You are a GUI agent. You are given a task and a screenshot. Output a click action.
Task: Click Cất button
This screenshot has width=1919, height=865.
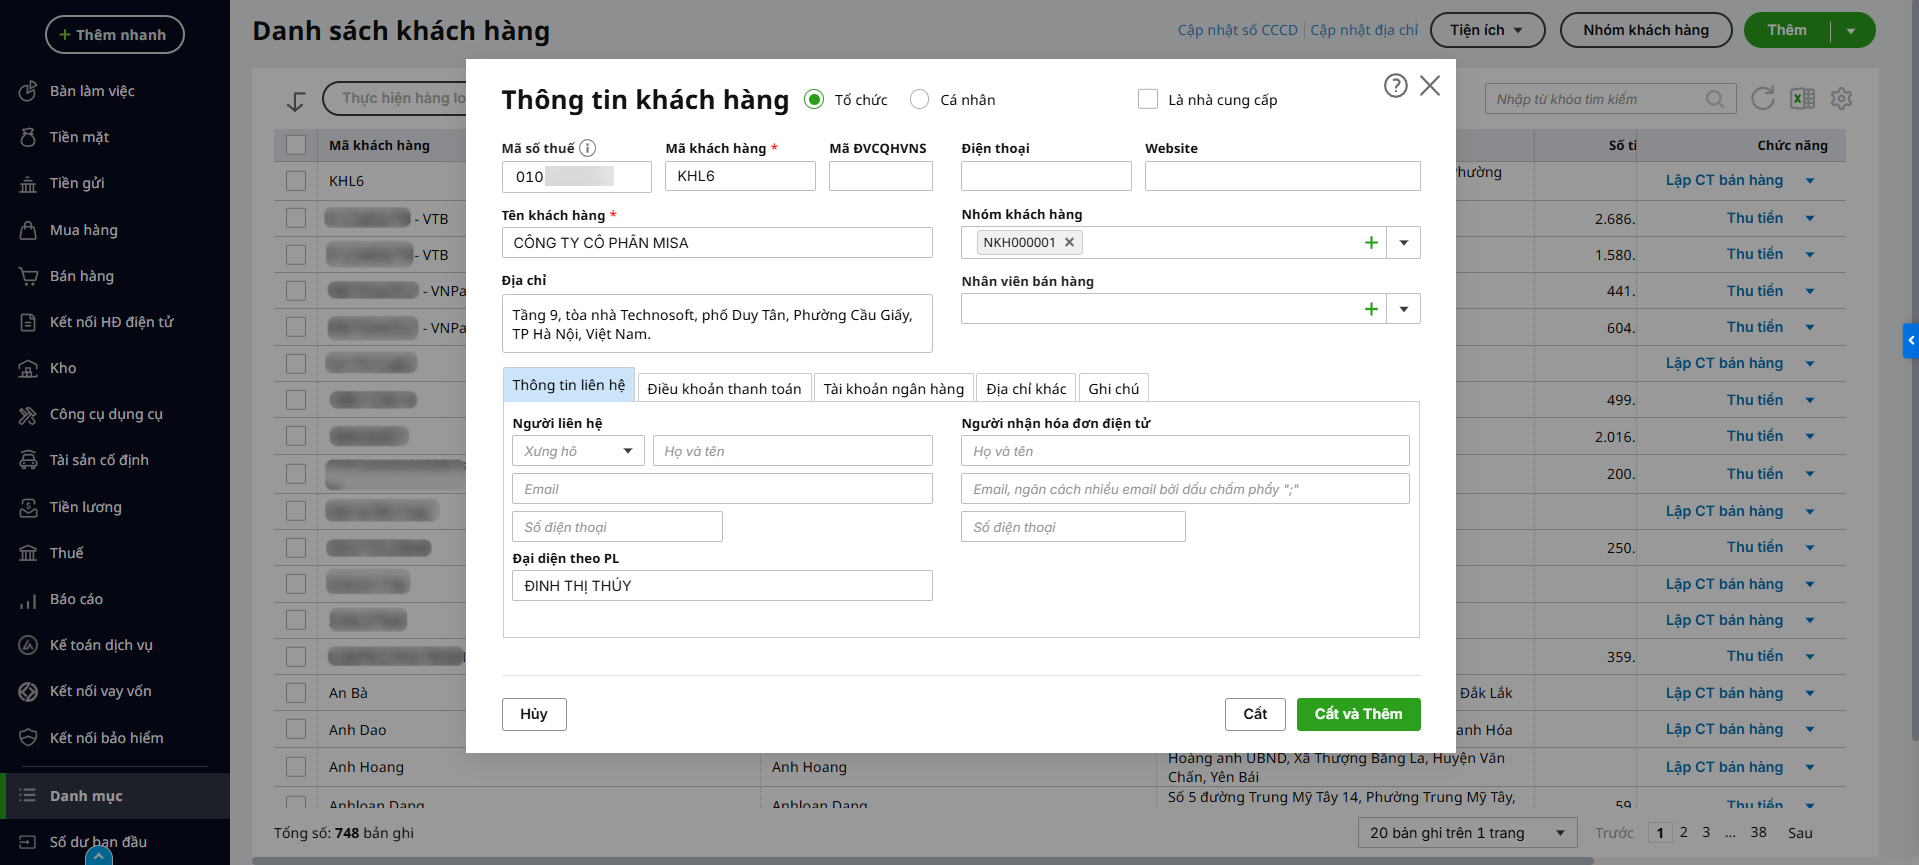[x=1255, y=714]
